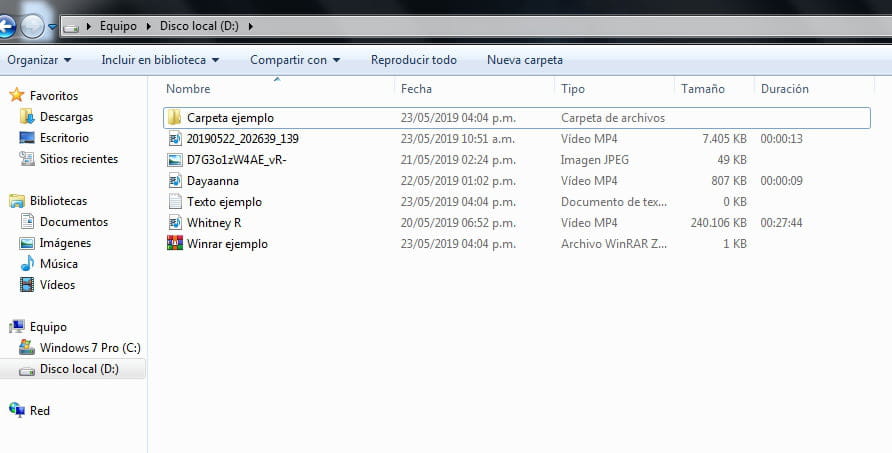Click Nueva carpeta button
The width and height of the screenshot is (892, 453).
pyautogui.click(x=525, y=60)
